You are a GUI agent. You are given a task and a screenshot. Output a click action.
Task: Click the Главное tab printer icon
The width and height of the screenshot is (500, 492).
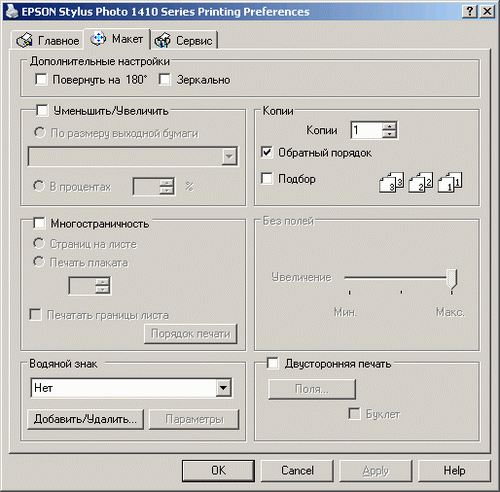point(25,40)
